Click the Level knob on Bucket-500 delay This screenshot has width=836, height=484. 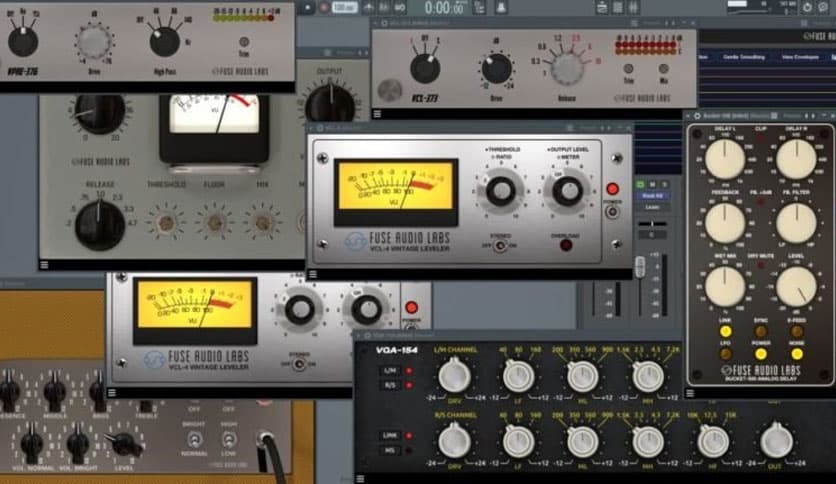(x=796, y=287)
